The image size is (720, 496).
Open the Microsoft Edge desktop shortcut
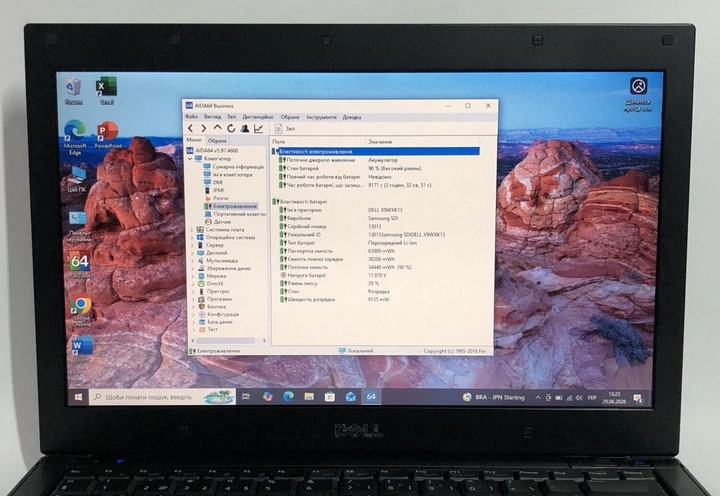pyautogui.click(x=75, y=137)
